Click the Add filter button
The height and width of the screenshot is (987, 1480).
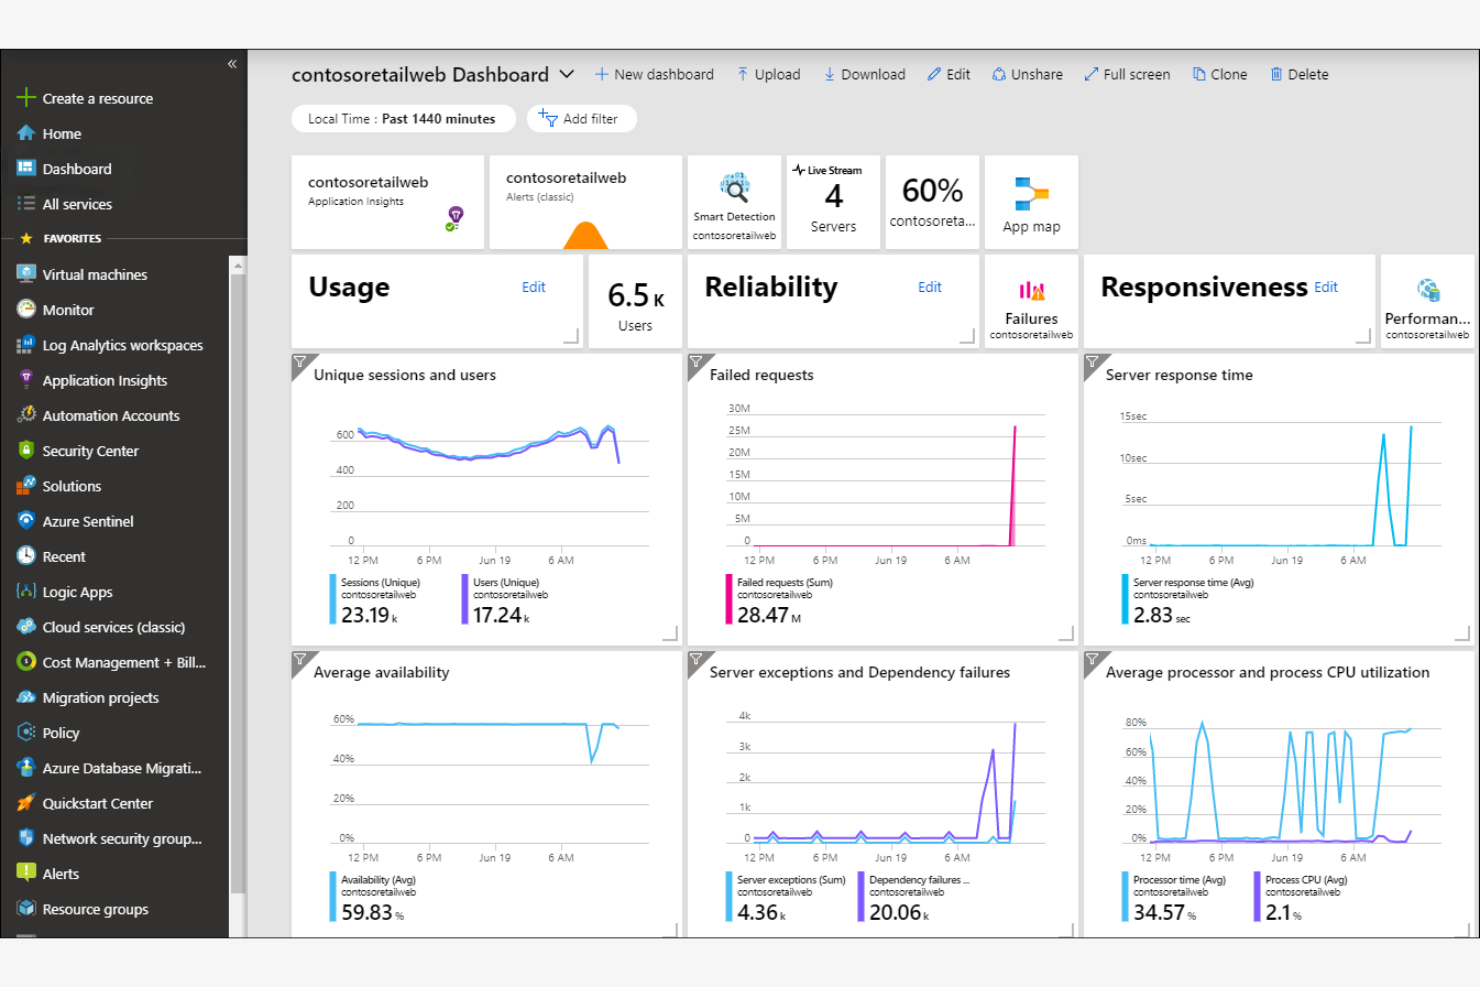(x=581, y=118)
